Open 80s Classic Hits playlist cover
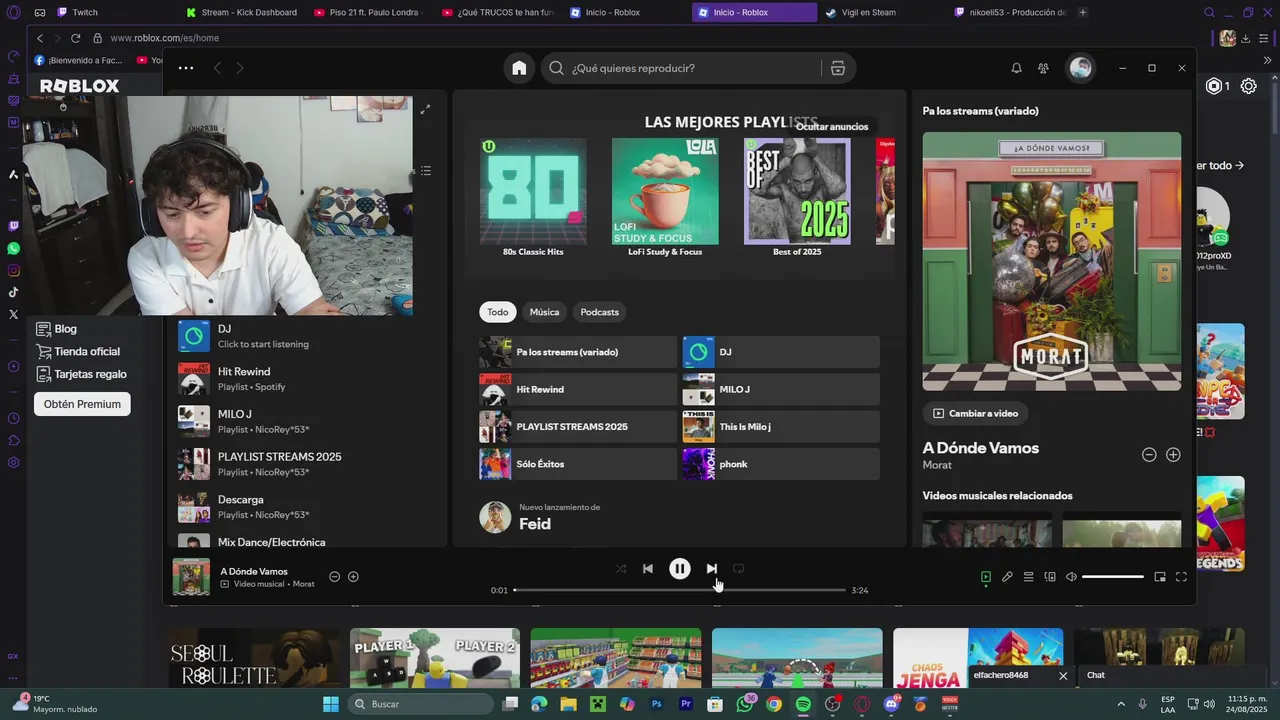Screen dimensions: 1280x720 coord(533,191)
